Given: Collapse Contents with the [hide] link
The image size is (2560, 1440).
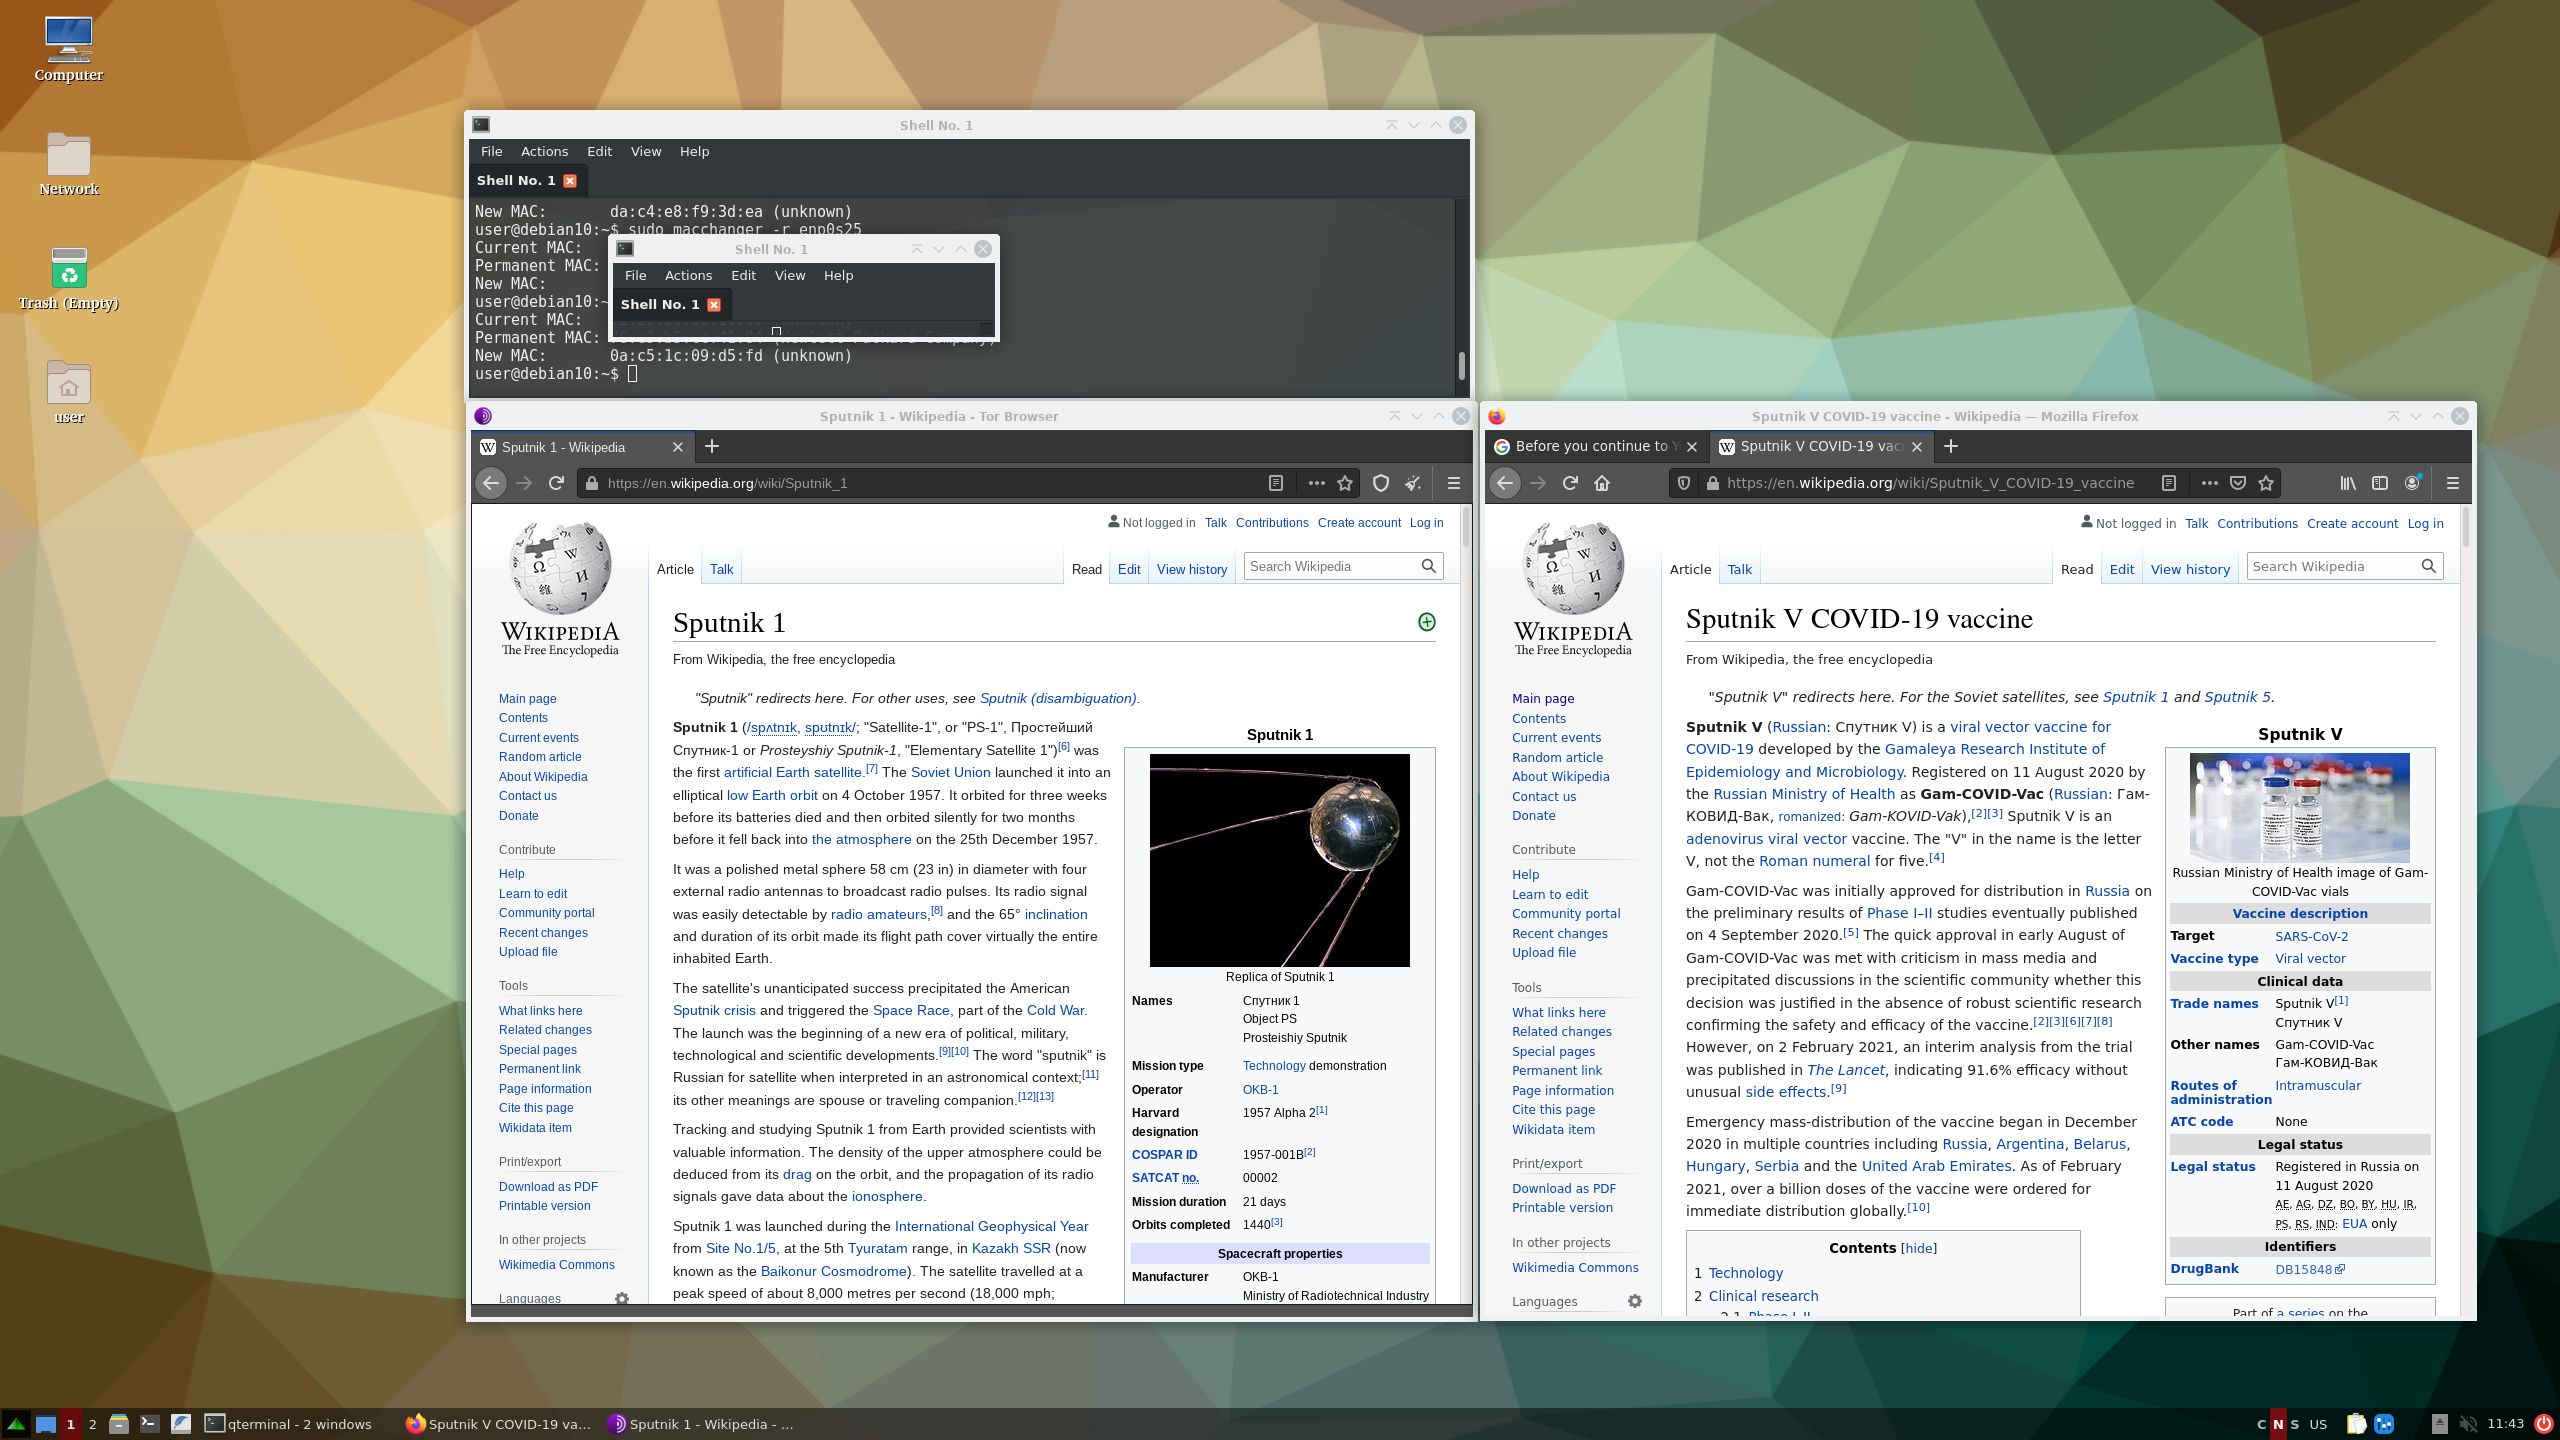Looking at the screenshot, I should [1918, 1248].
